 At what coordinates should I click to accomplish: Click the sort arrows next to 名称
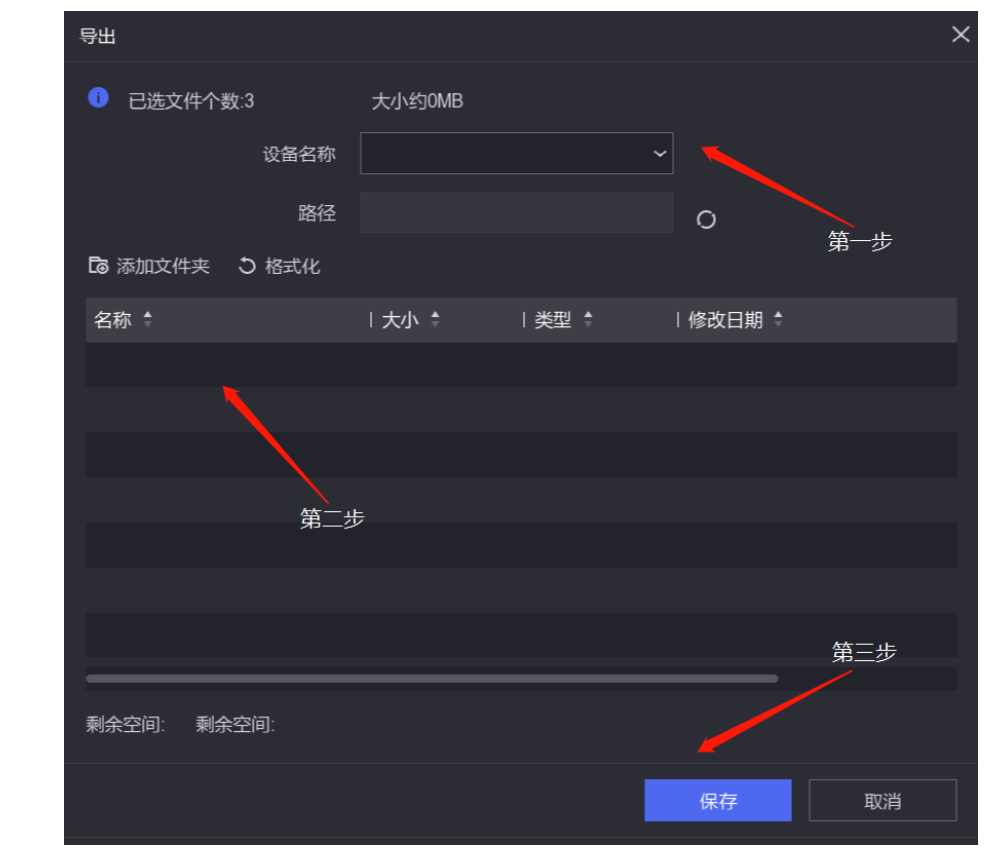pos(148,319)
